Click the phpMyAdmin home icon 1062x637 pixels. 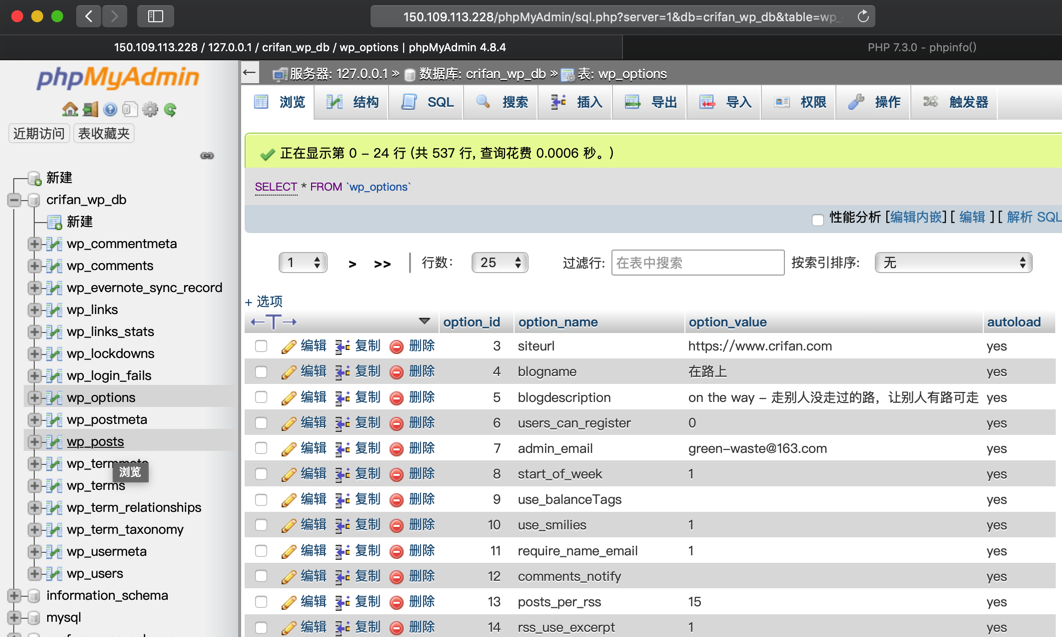pos(70,109)
